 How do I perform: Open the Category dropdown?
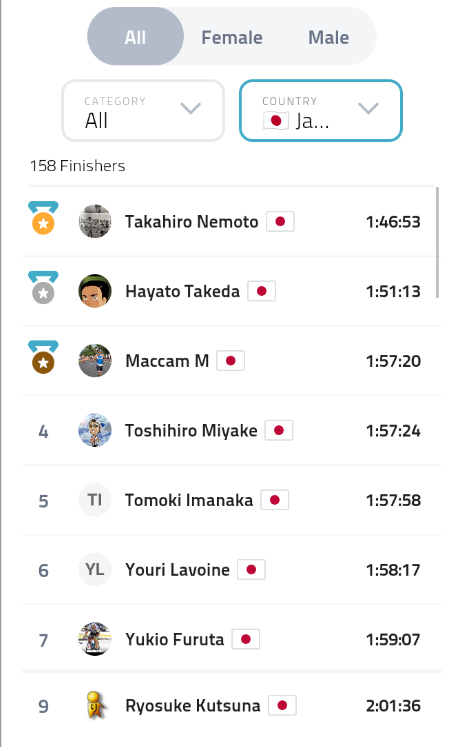coord(143,111)
